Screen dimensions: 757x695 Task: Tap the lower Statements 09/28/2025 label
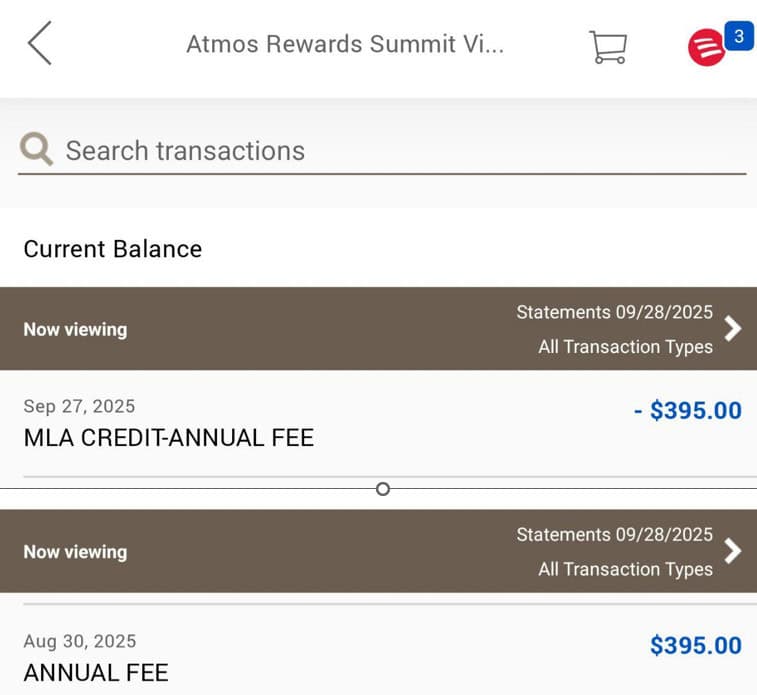pyautogui.click(x=614, y=534)
